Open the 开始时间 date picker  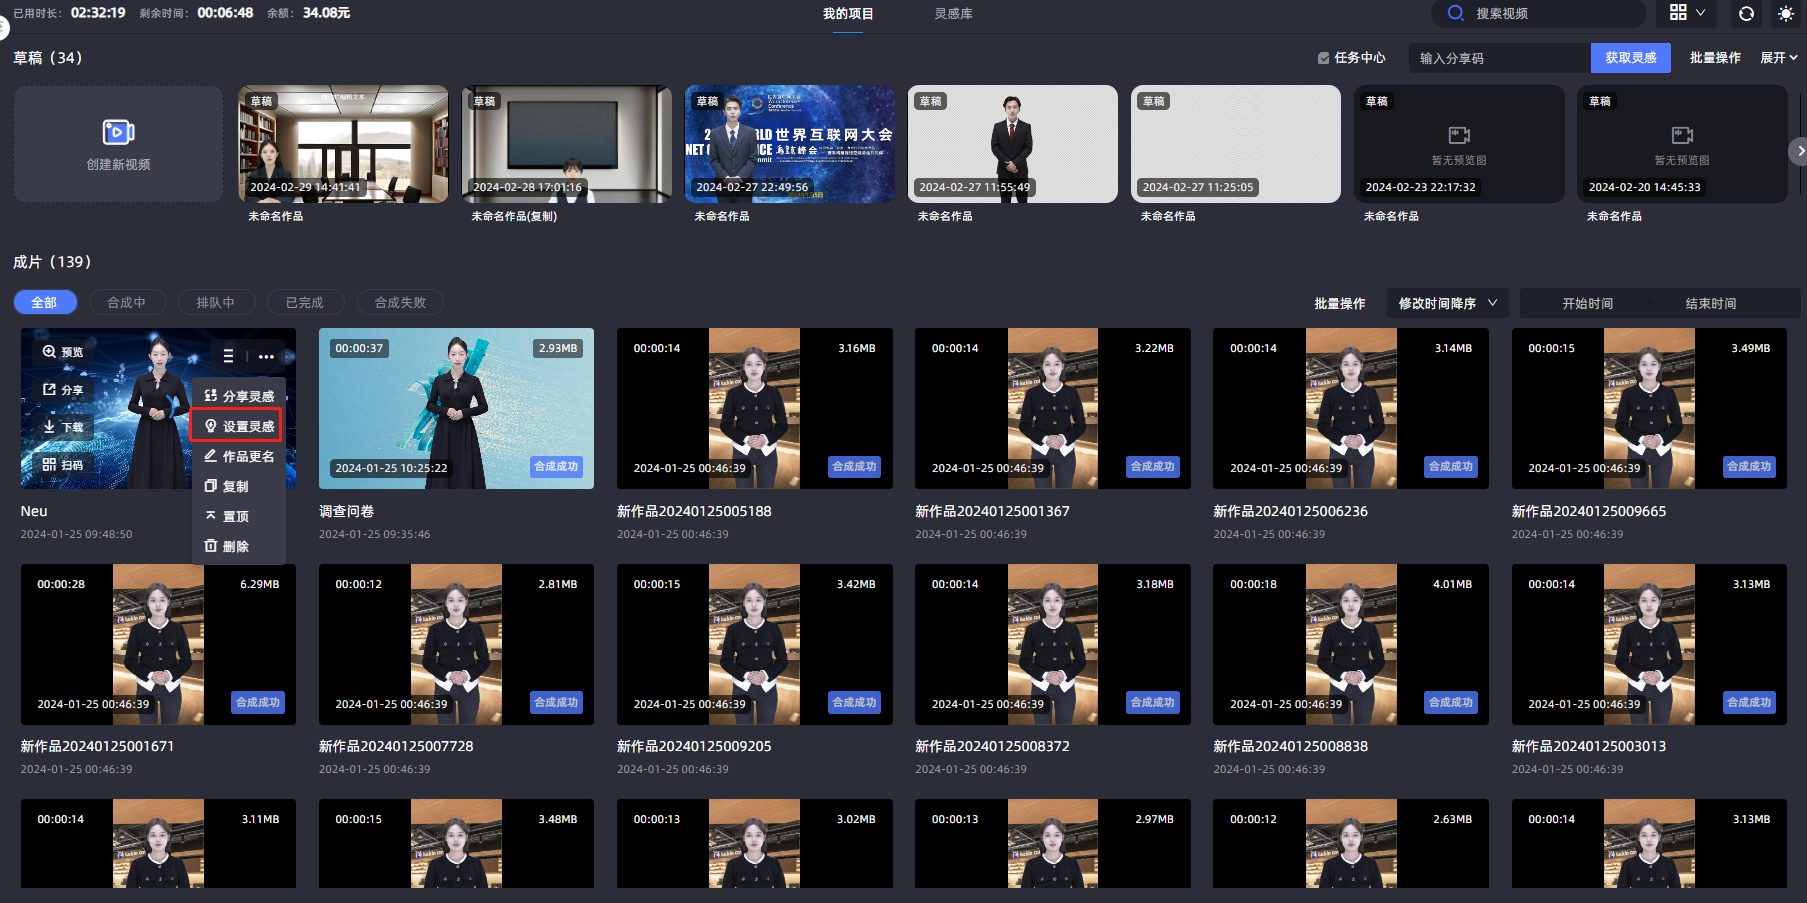click(1587, 303)
